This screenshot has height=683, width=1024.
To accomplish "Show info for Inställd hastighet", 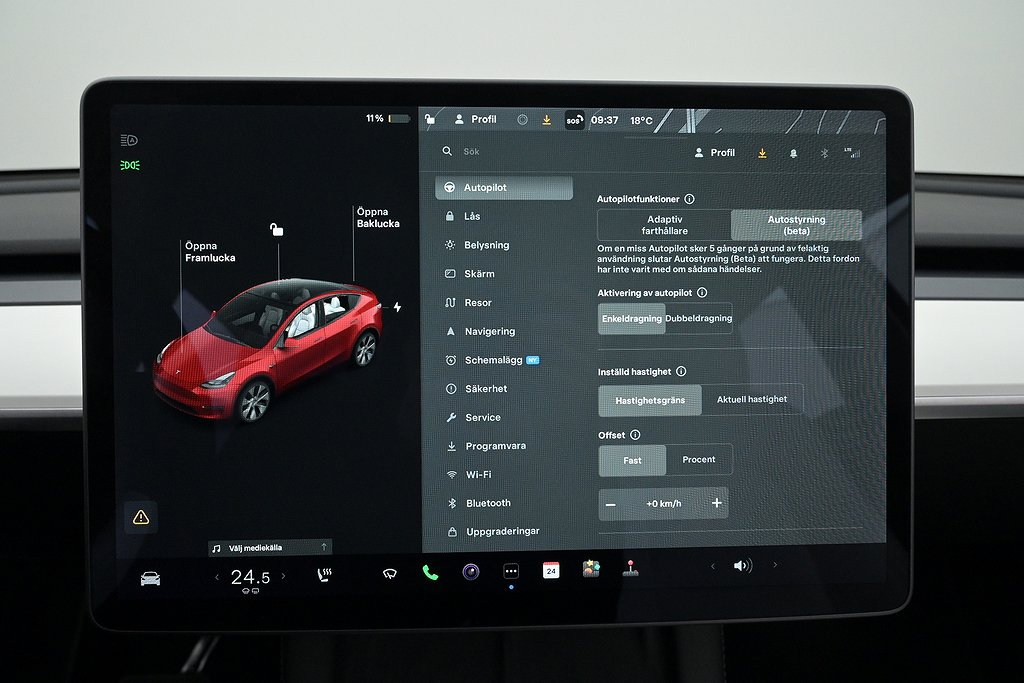I will (681, 371).
